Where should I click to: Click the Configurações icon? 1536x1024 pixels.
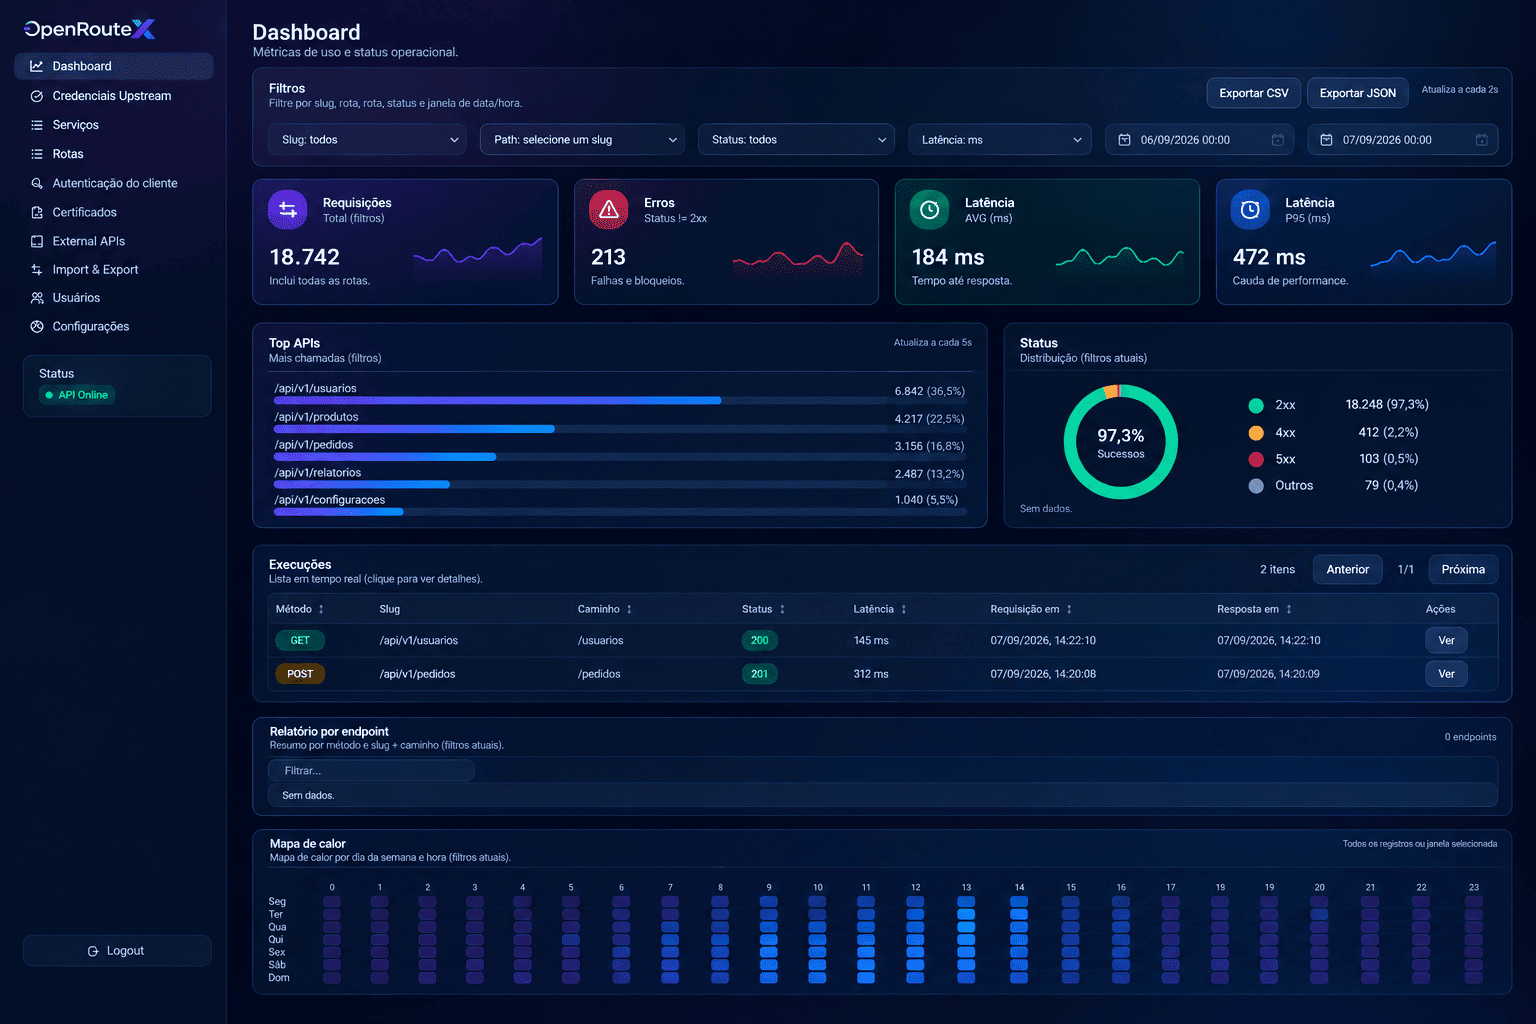(37, 327)
